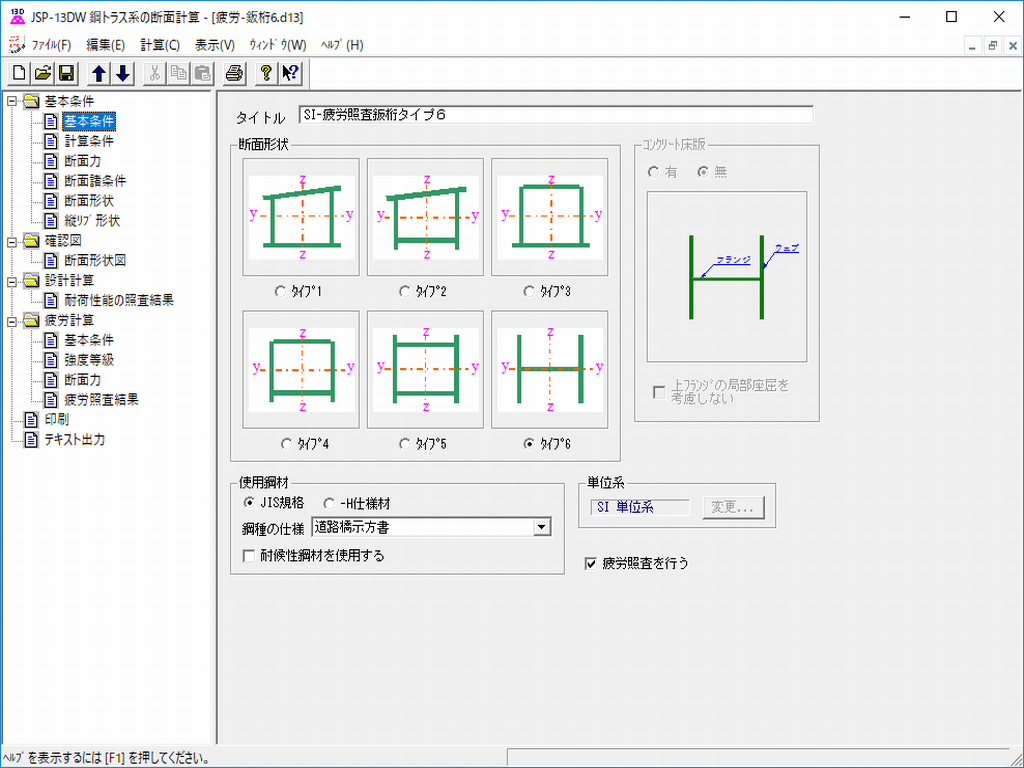
Task: Click the yellow question mark help icon
Action: [266, 73]
